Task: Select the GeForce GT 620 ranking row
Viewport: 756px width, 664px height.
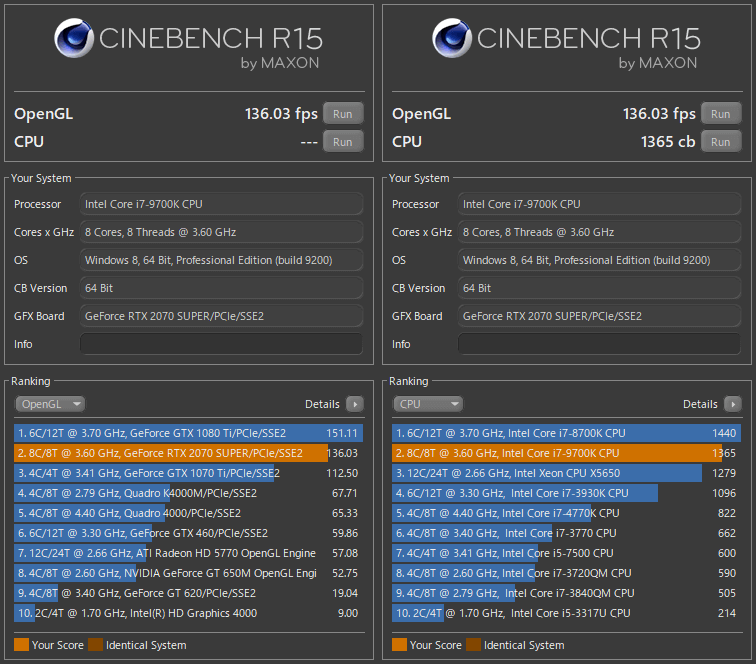Action: (189, 593)
